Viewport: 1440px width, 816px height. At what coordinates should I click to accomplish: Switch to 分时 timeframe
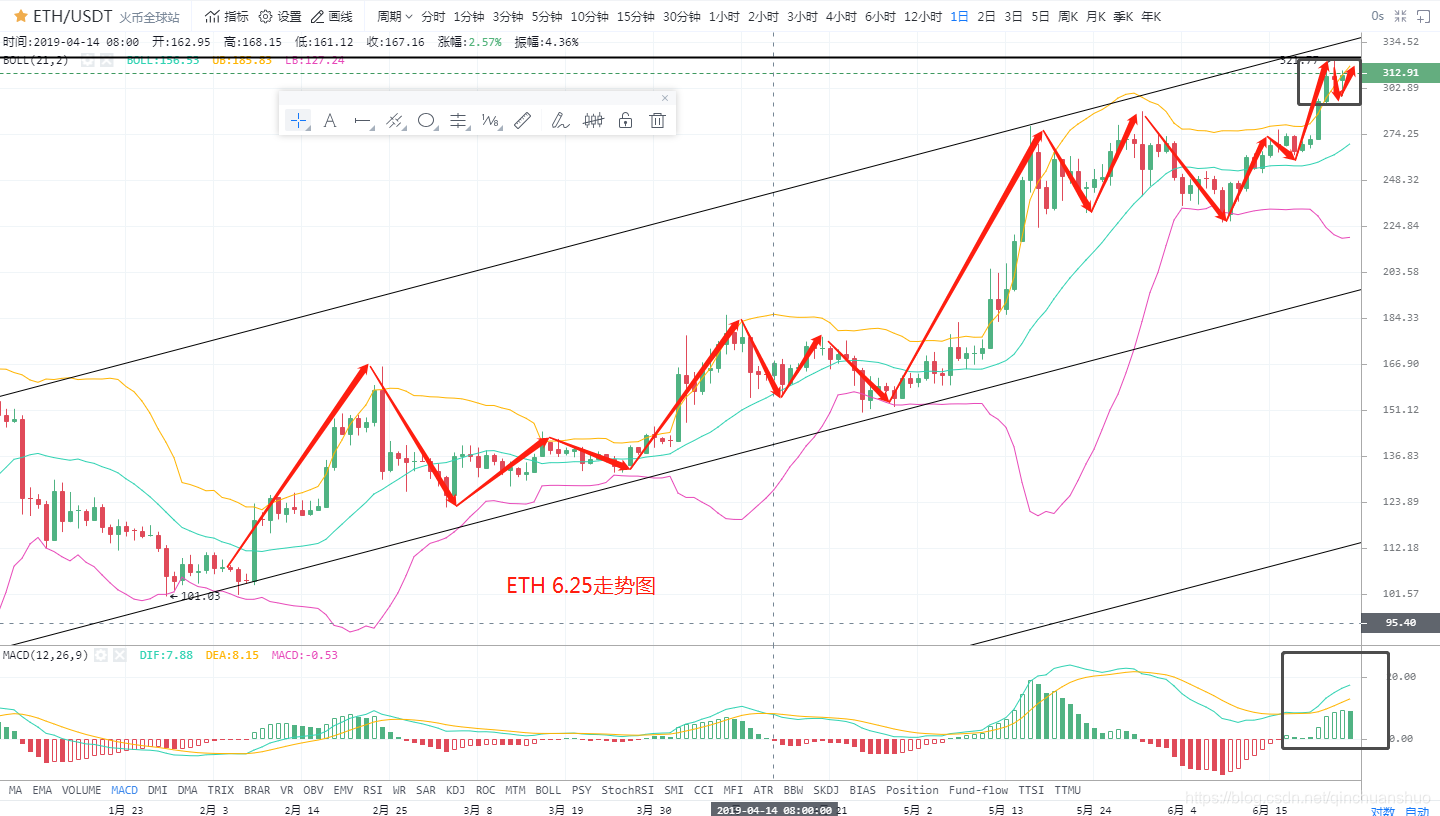click(x=433, y=16)
